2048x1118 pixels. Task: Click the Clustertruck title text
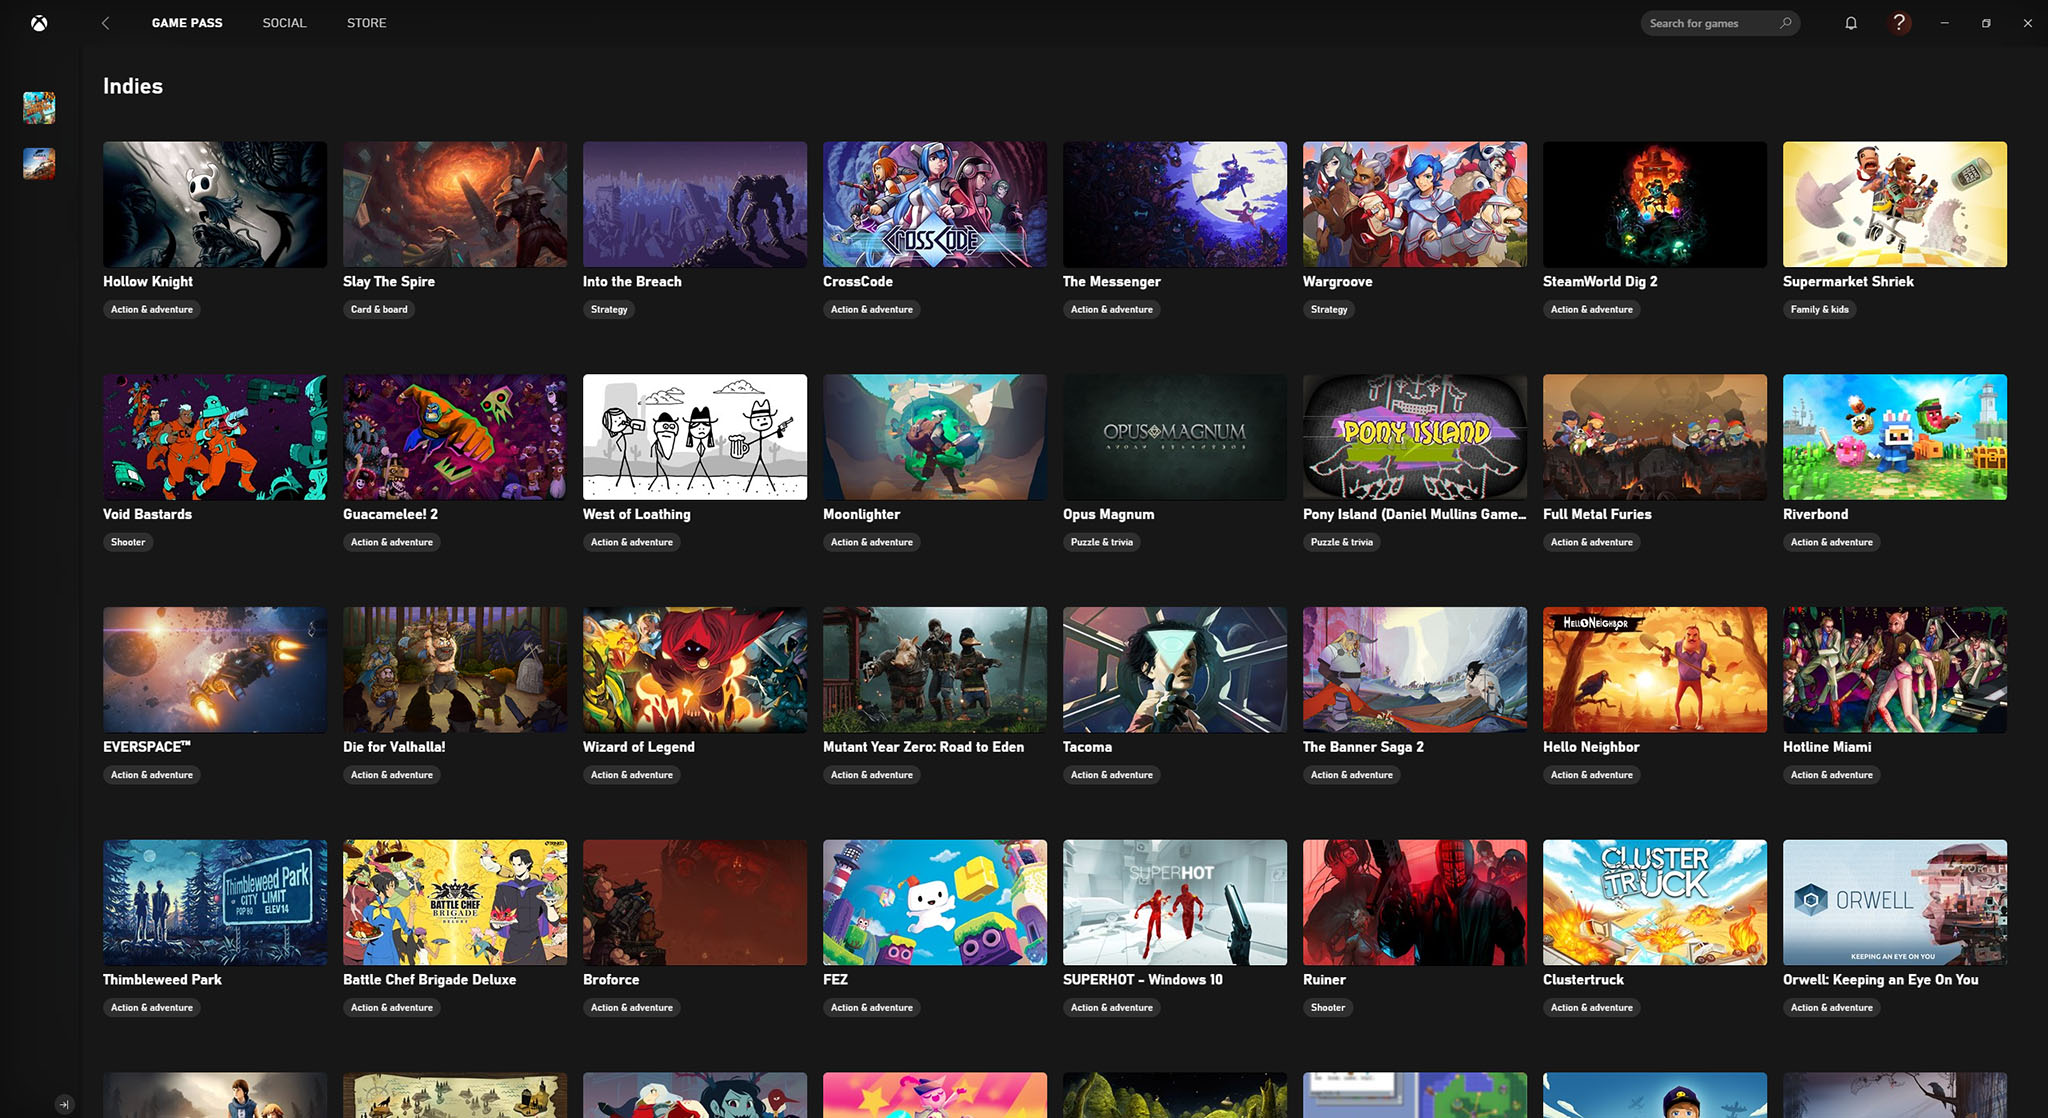(x=1583, y=981)
